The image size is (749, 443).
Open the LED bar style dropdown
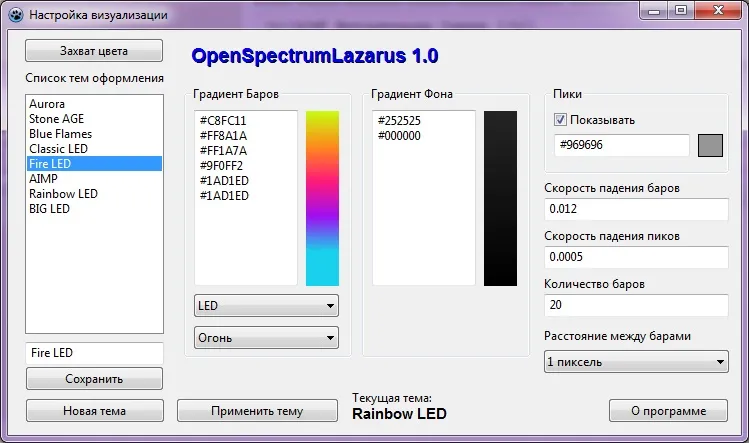pyautogui.click(x=266, y=306)
